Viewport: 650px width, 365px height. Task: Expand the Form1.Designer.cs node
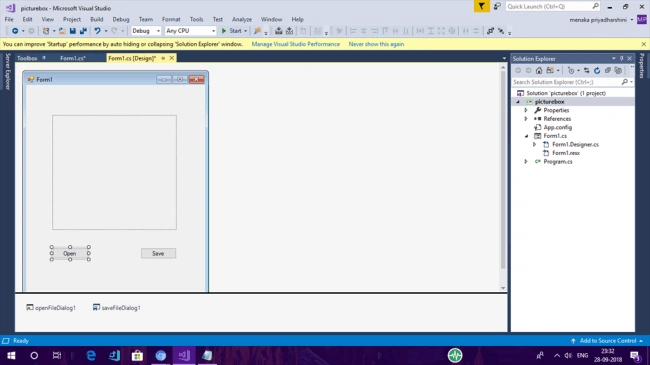[x=535, y=144]
